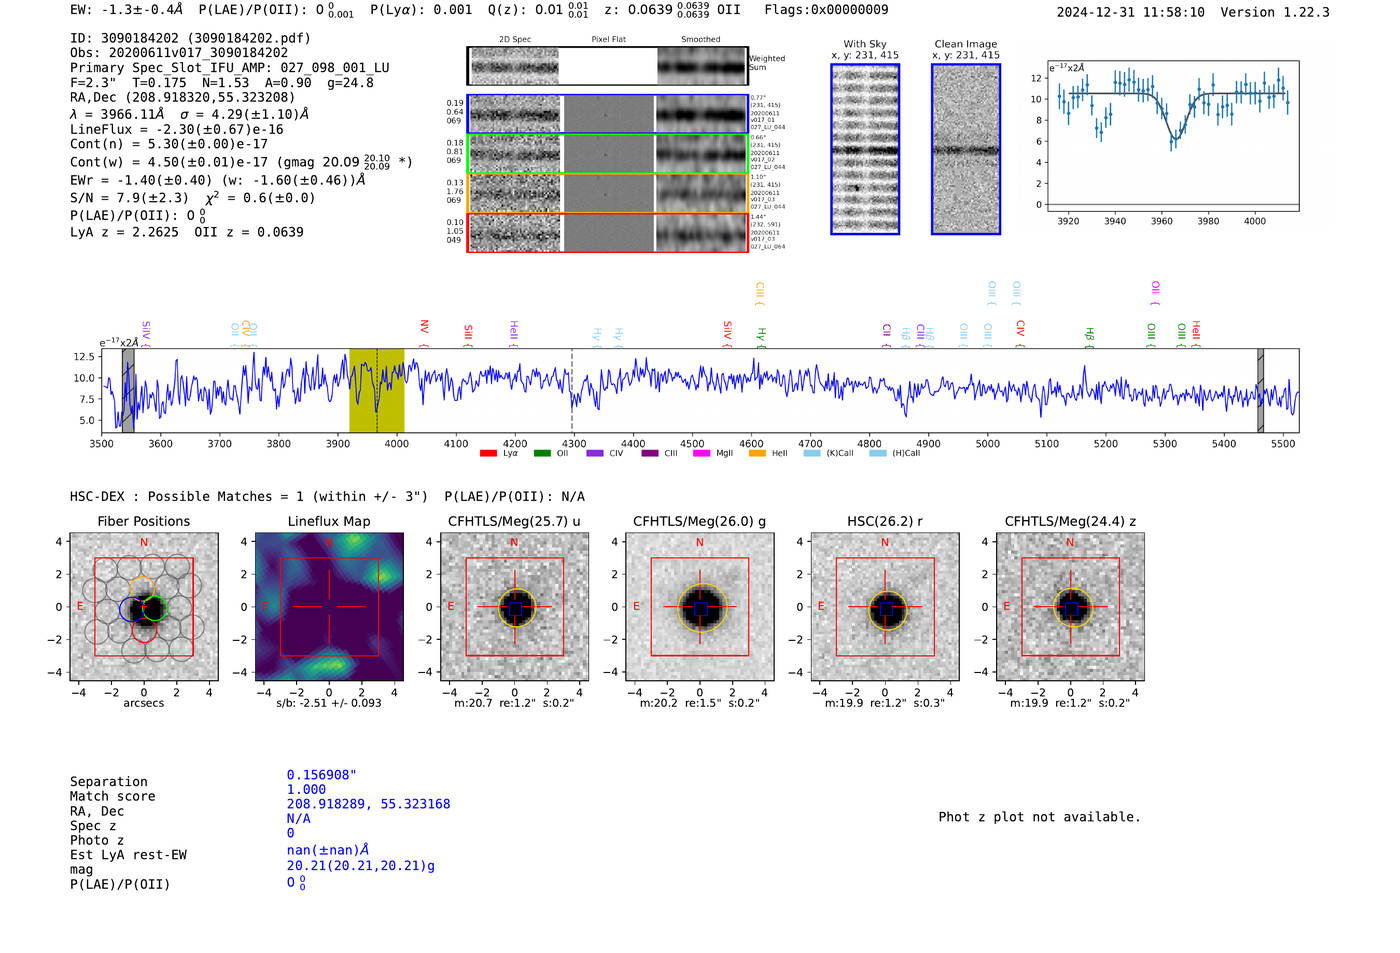1400x953 pixels.
Task: Select the red-bordered fiber spectrum row
Action: [x=607, y=232]
